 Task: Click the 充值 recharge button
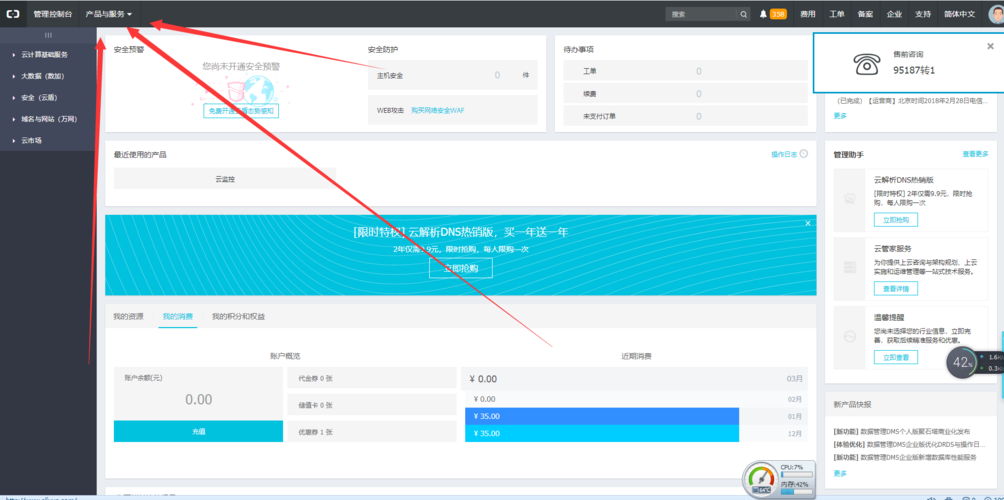[198, 431]
